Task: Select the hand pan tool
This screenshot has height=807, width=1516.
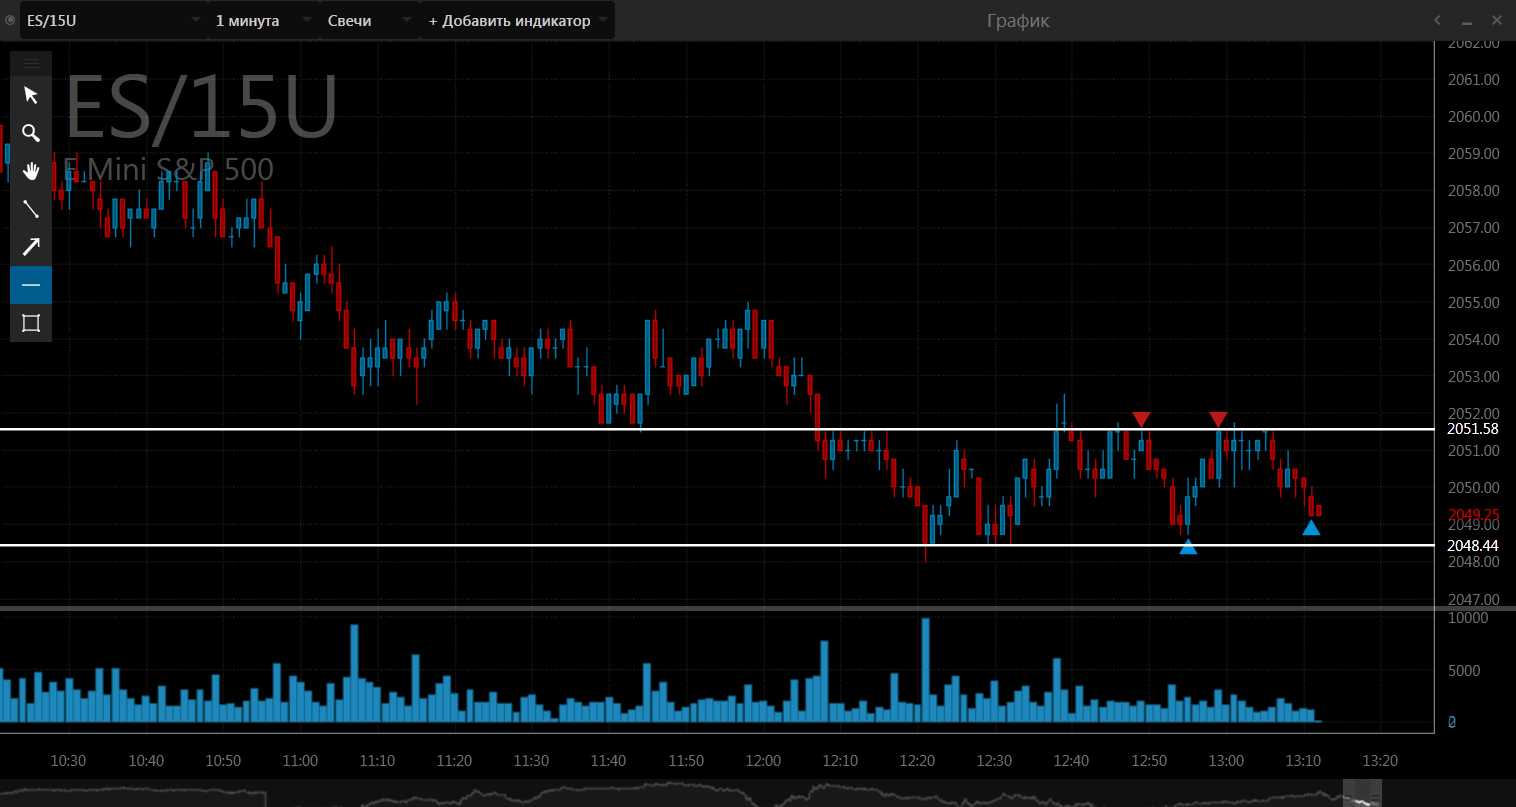Action: 31,171
